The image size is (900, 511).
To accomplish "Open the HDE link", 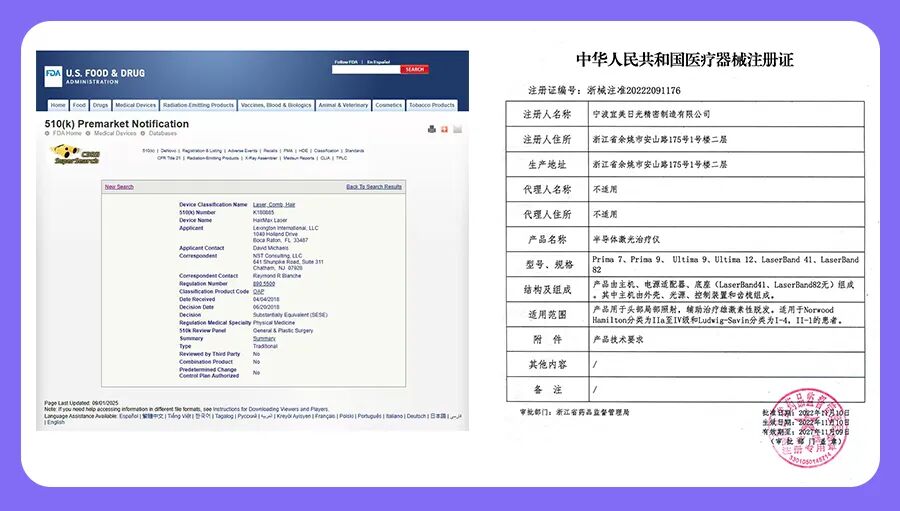I will (x=303, y=150).
